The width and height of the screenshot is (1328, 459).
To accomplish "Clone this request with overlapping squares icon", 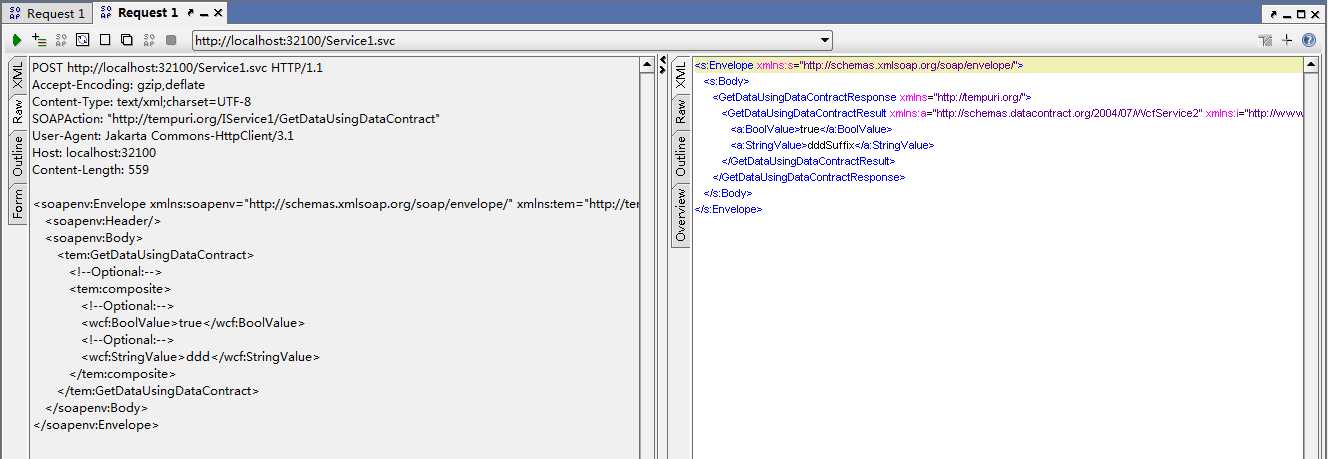I will coord(126,40).
